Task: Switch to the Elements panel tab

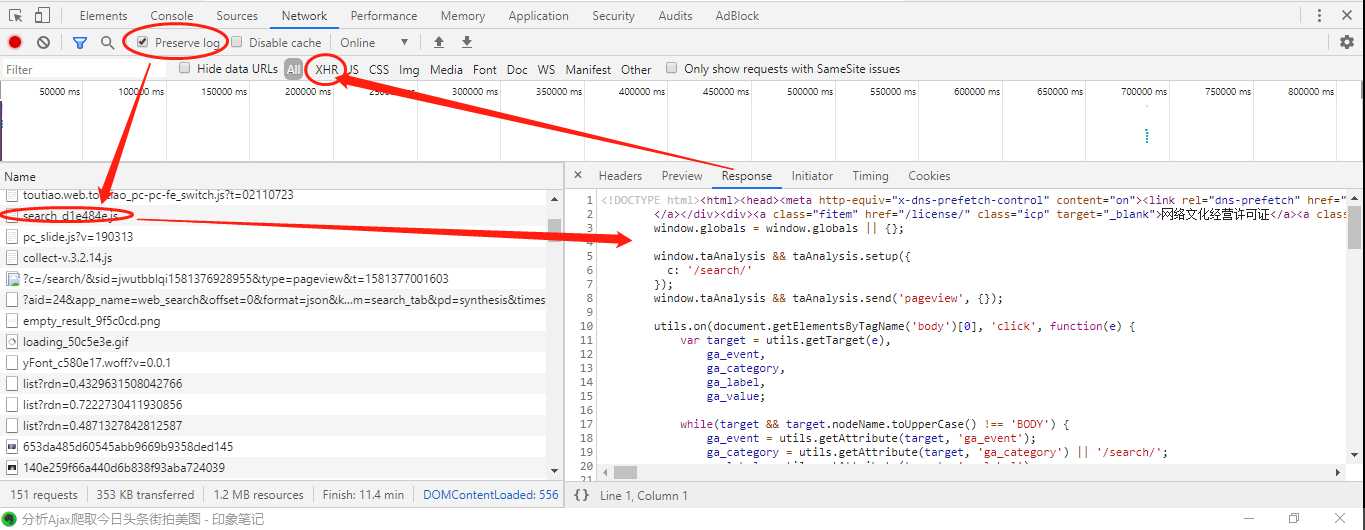Action: tap(103, 15)
